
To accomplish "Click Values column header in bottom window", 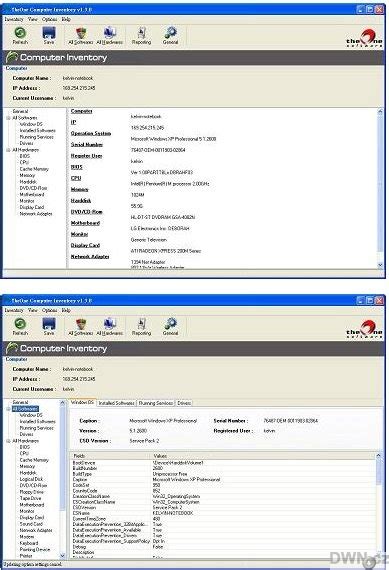I will pos(263,456).
